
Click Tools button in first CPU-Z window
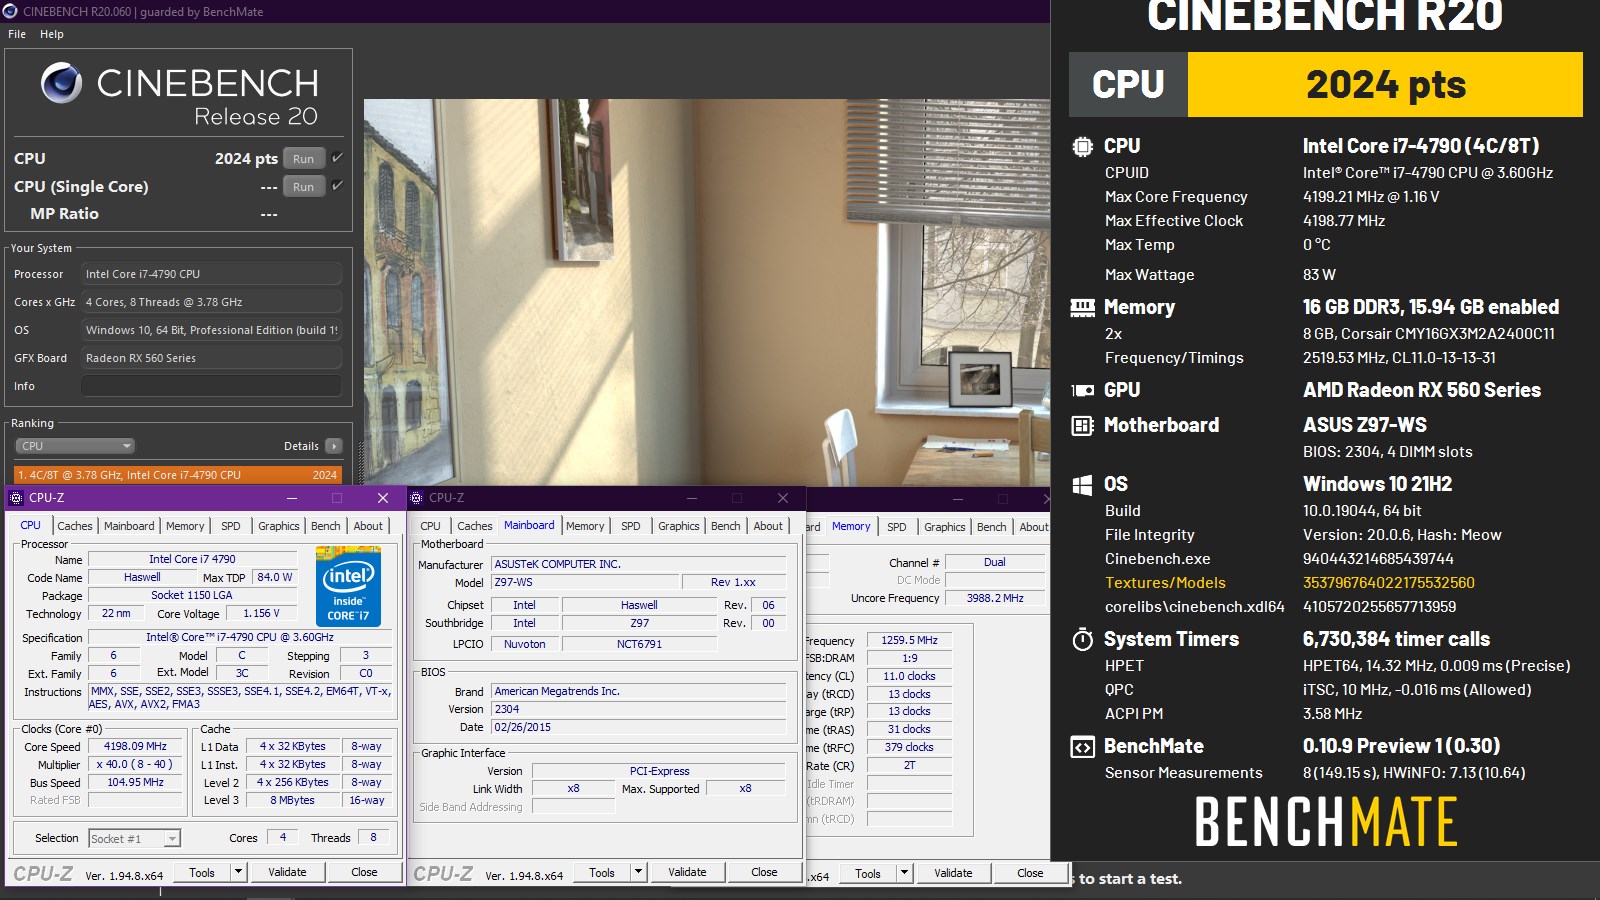click(x=202, y=872)
